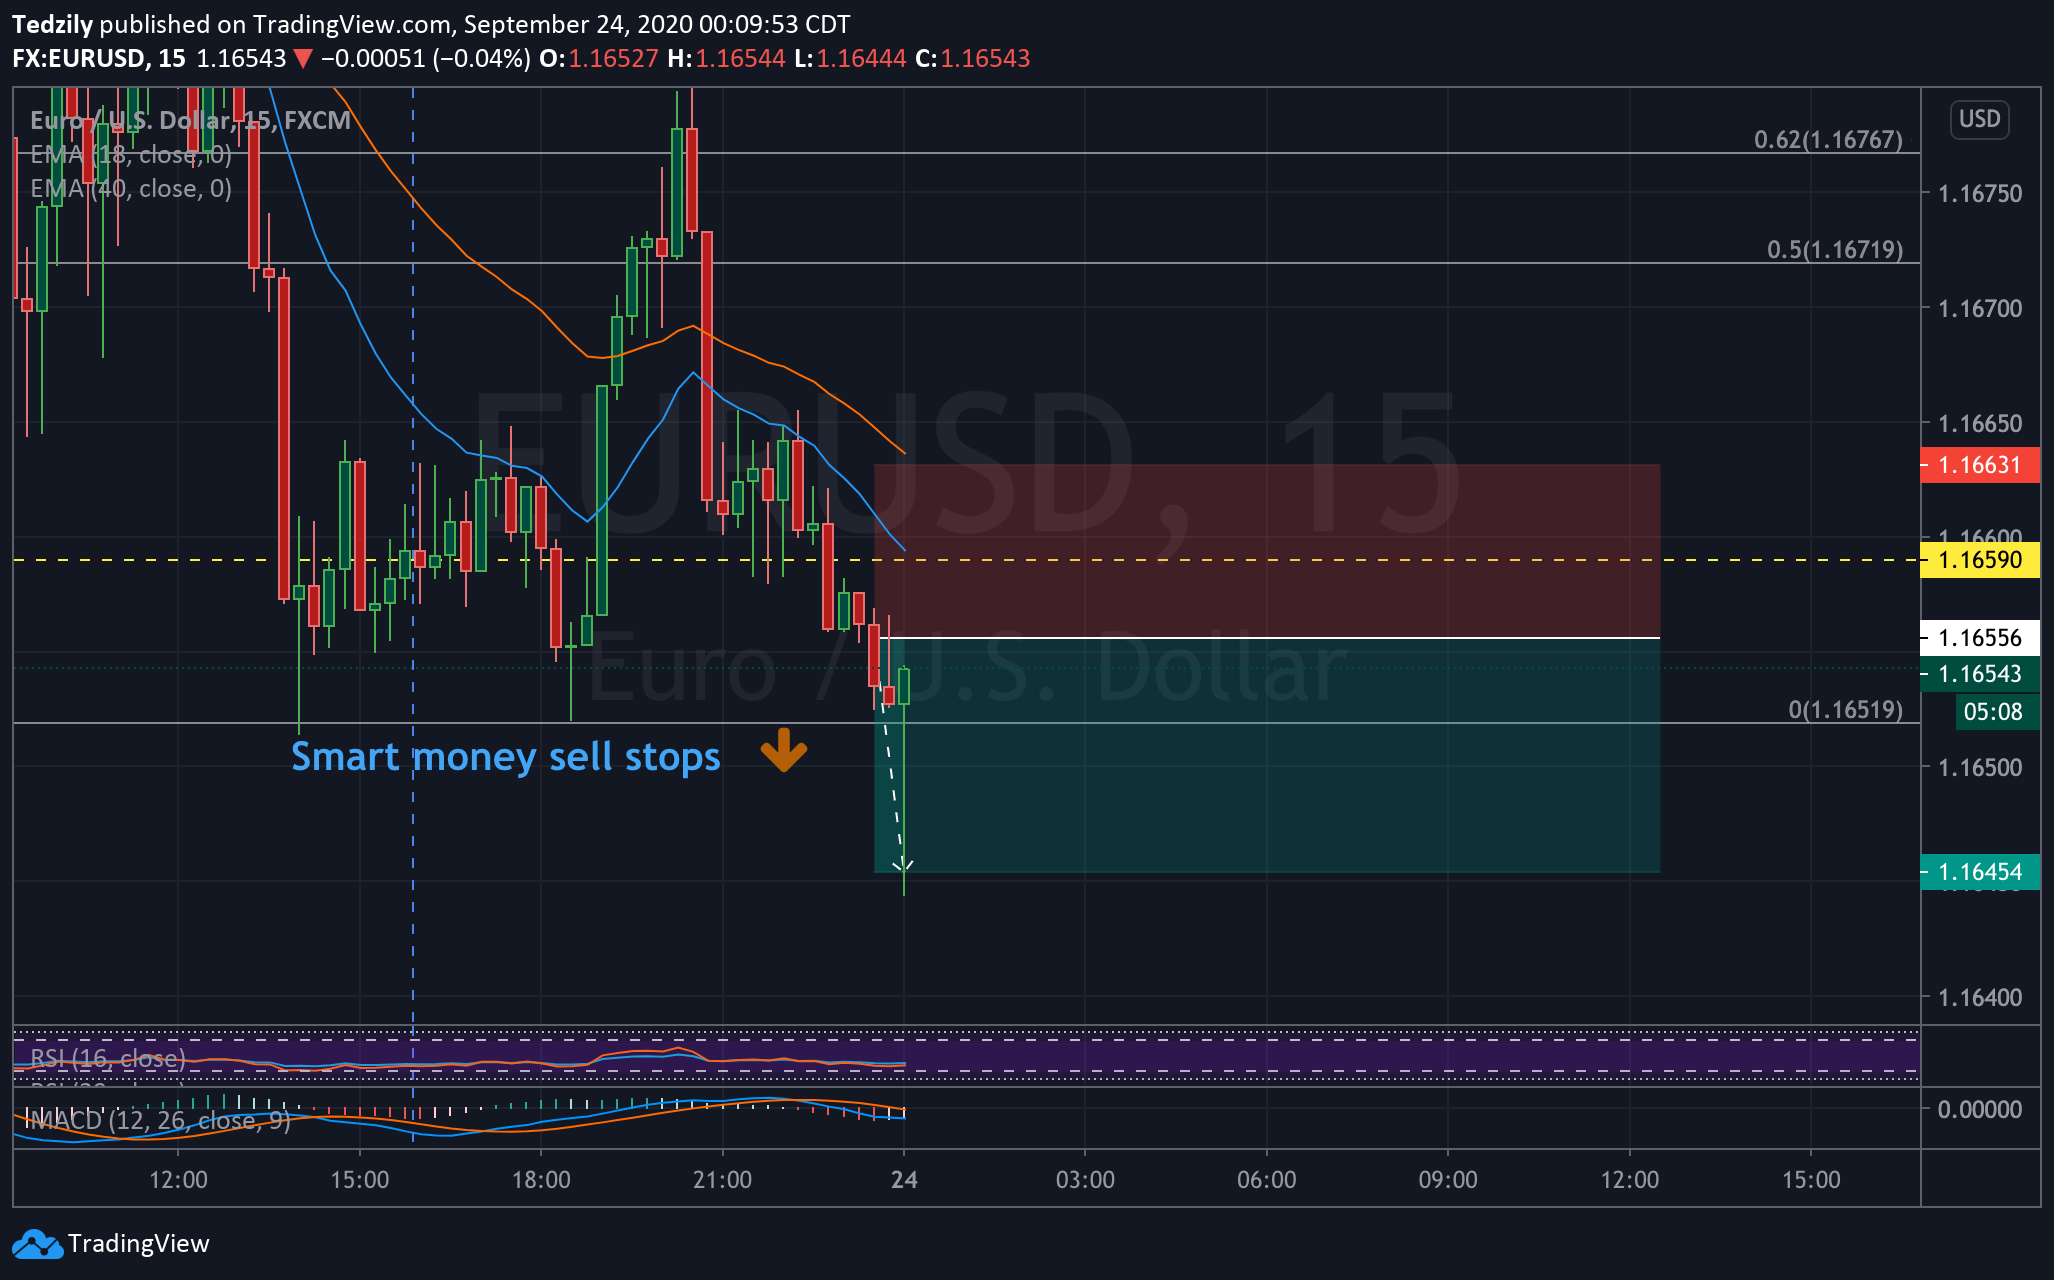Image resolution: width=2054 pixels, height=1280 pixels.
Task: Click the 0(1.16519) Fibonacci level label
Action: coord(1845,710)
